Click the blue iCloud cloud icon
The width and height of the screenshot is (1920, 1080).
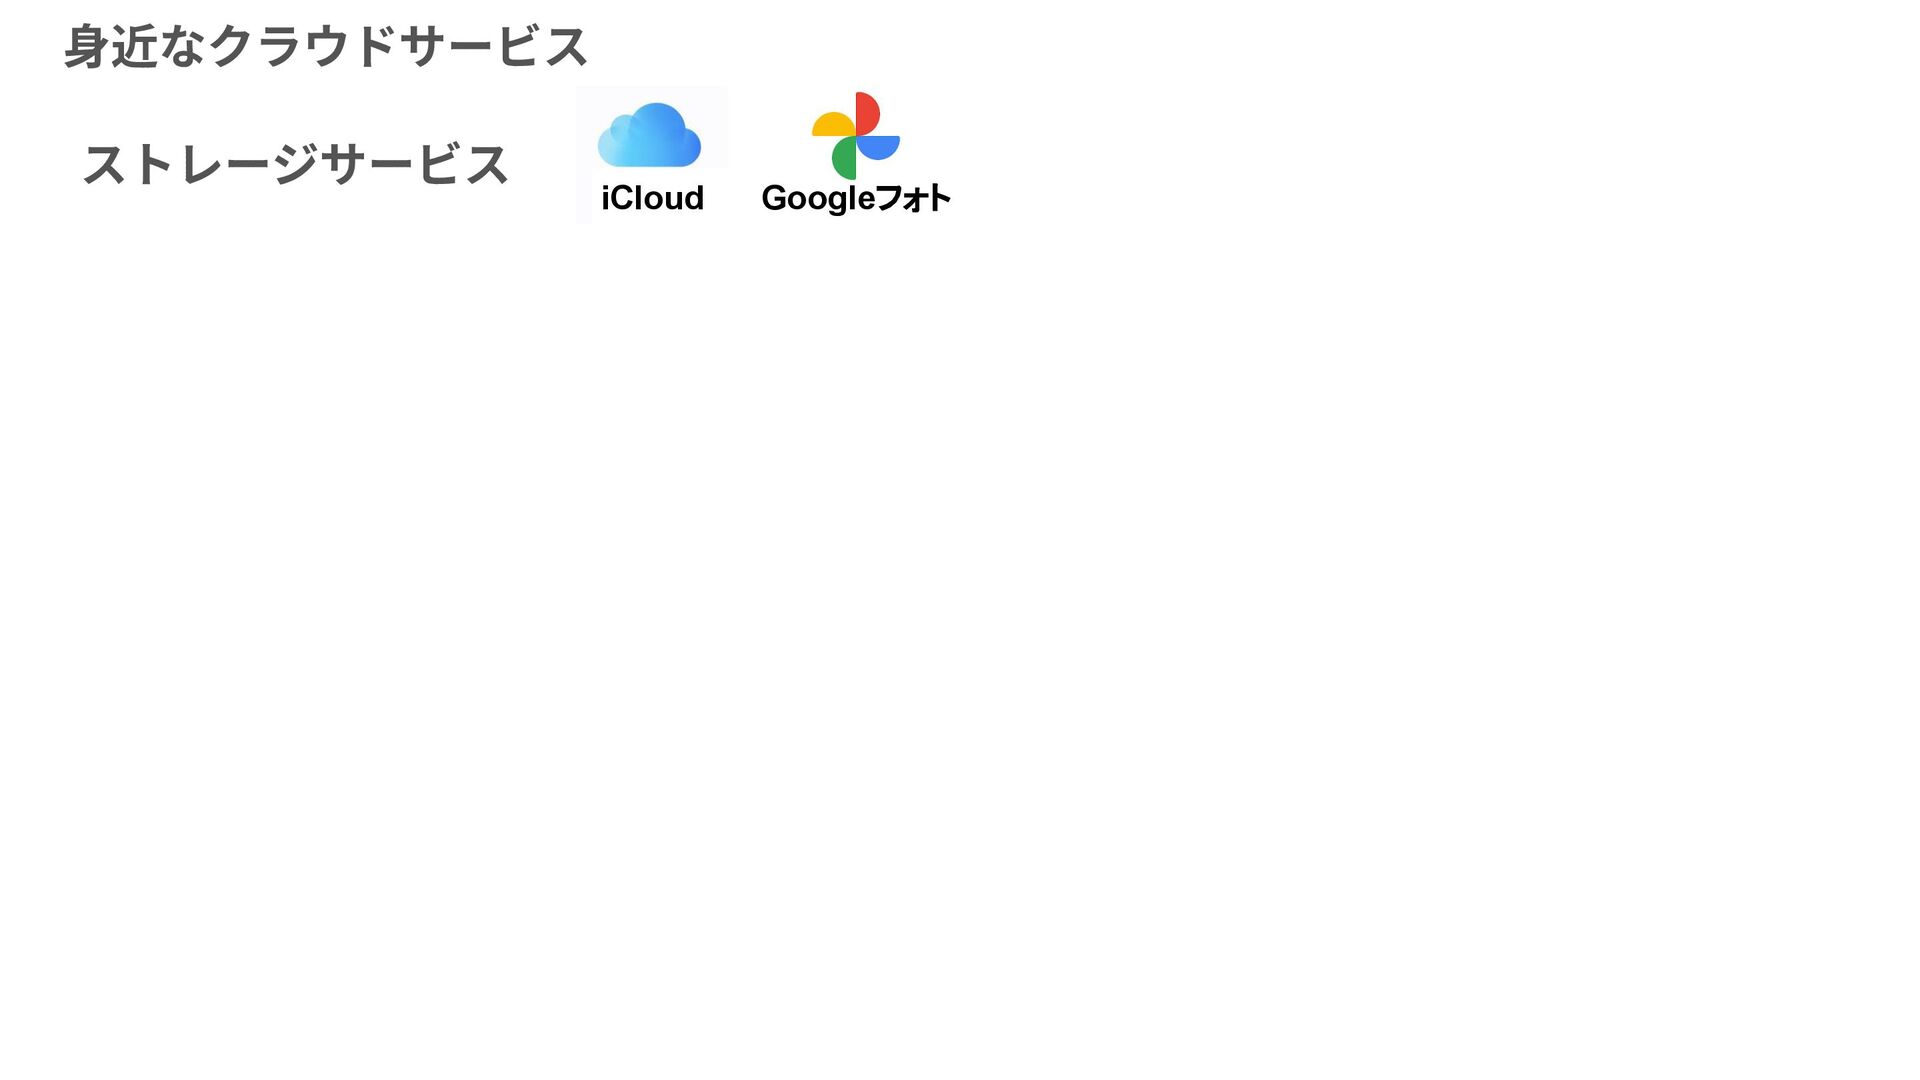[x=649, y=134]
